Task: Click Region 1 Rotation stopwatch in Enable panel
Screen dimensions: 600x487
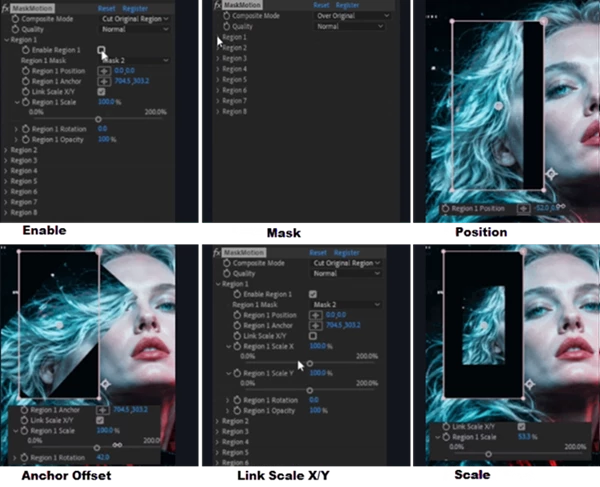Action: [26, 129]
